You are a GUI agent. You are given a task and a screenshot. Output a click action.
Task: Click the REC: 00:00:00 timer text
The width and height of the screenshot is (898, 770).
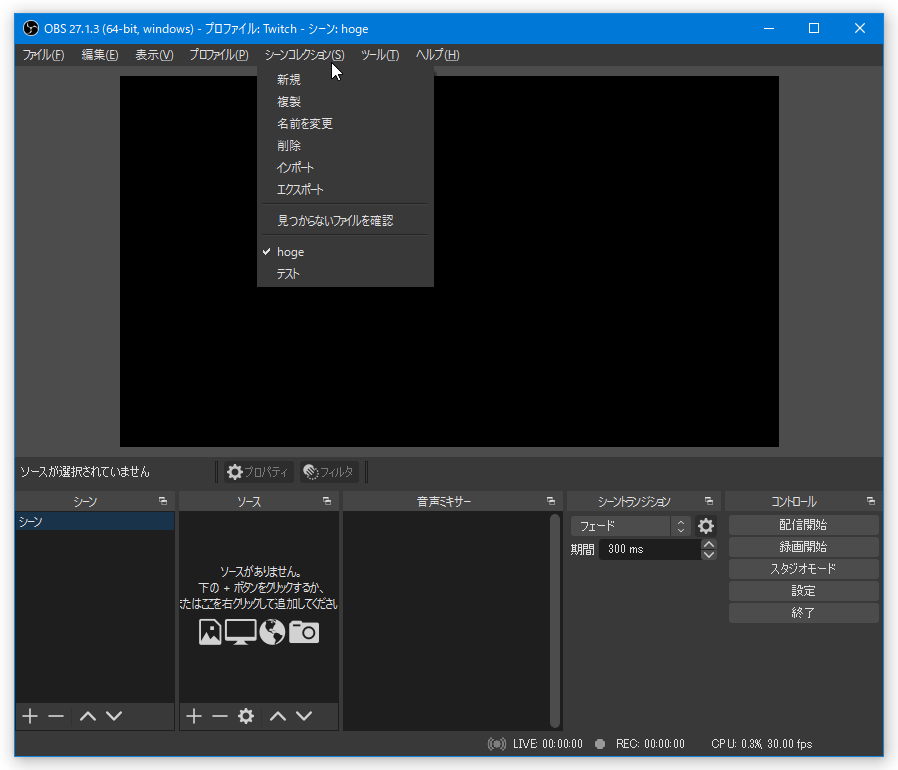[x=650, y=744]
